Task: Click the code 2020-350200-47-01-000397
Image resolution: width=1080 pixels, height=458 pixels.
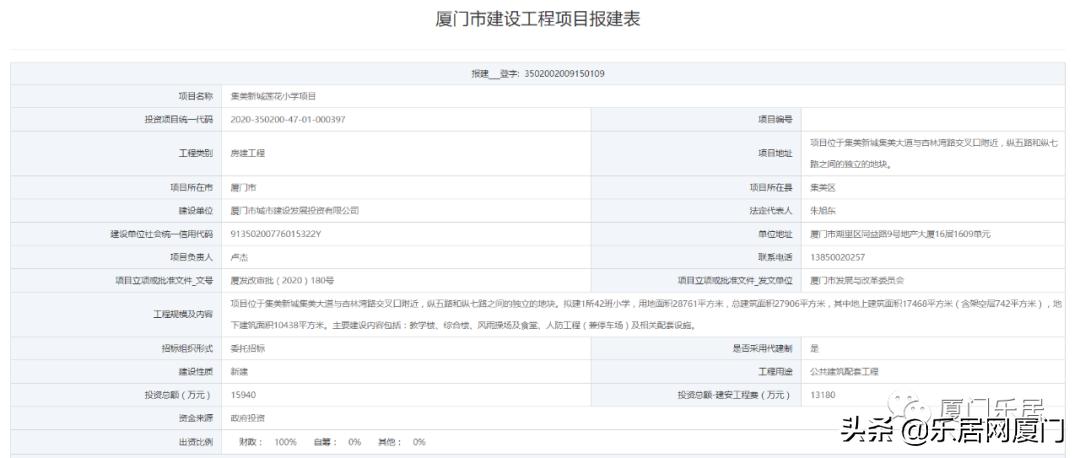Action: [288, 119]
